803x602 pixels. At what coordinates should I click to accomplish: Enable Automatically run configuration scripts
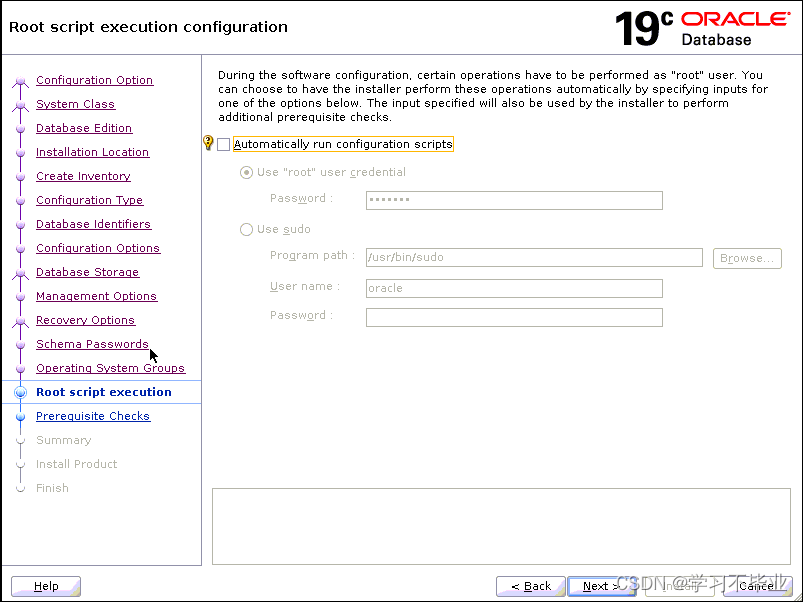point(224,143)
